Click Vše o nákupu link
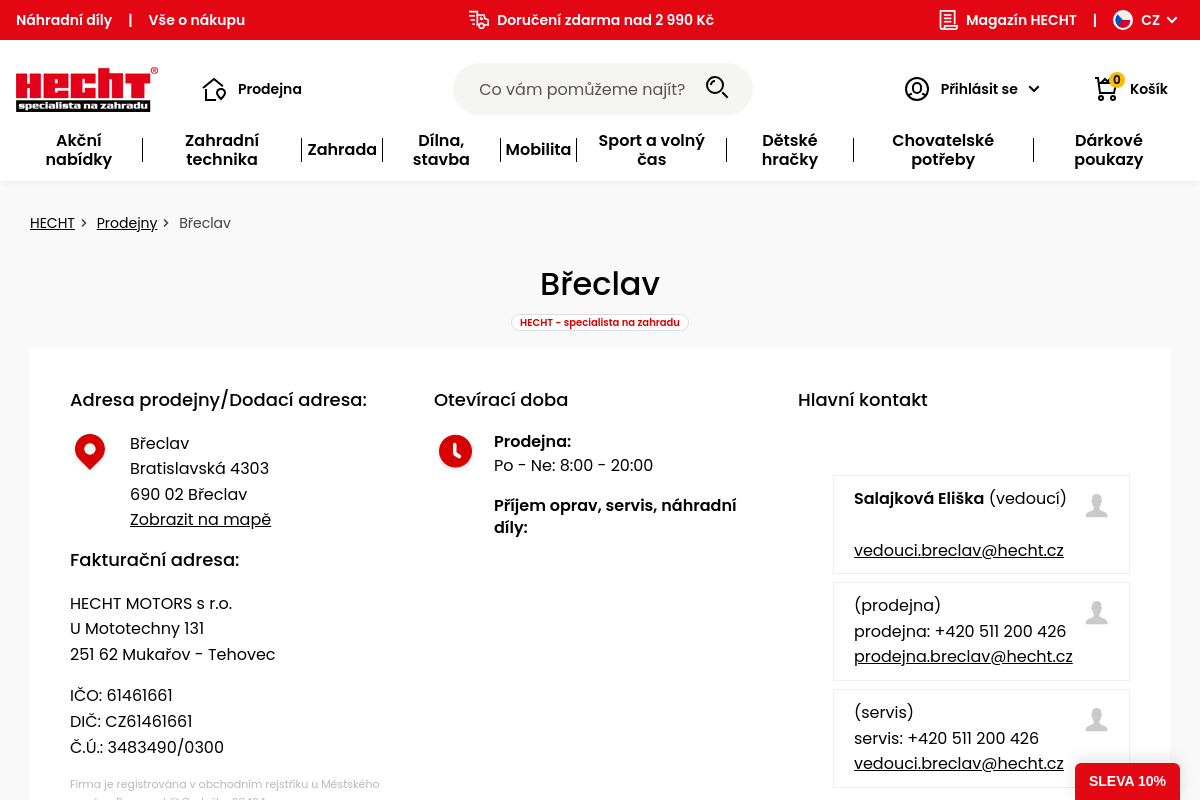 pyautogui.click(x=197, y=20)
